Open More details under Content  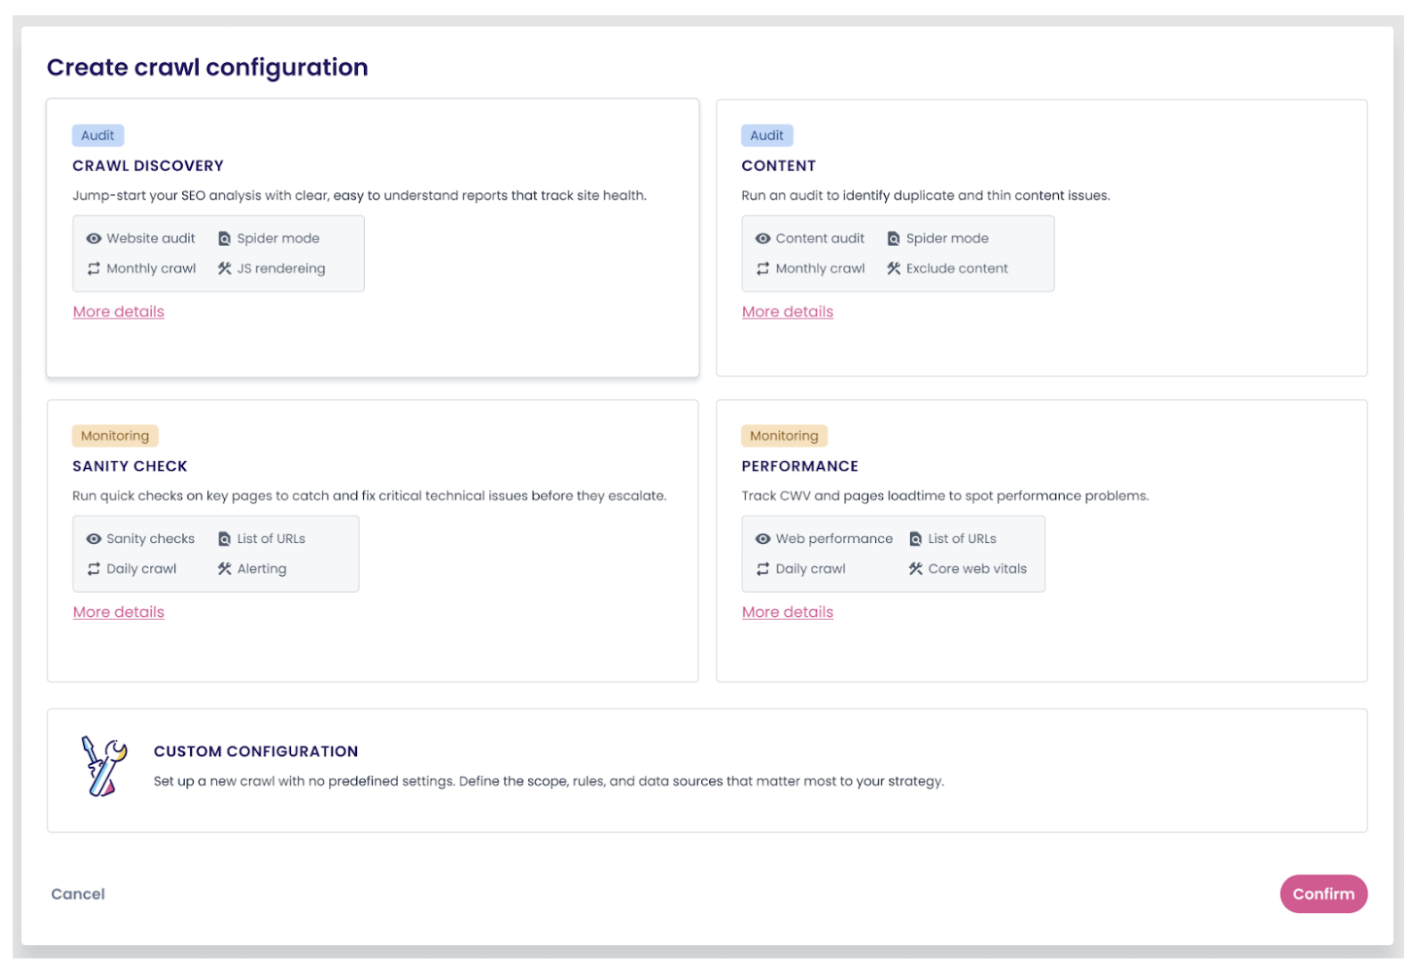click(x=787, y=311)
